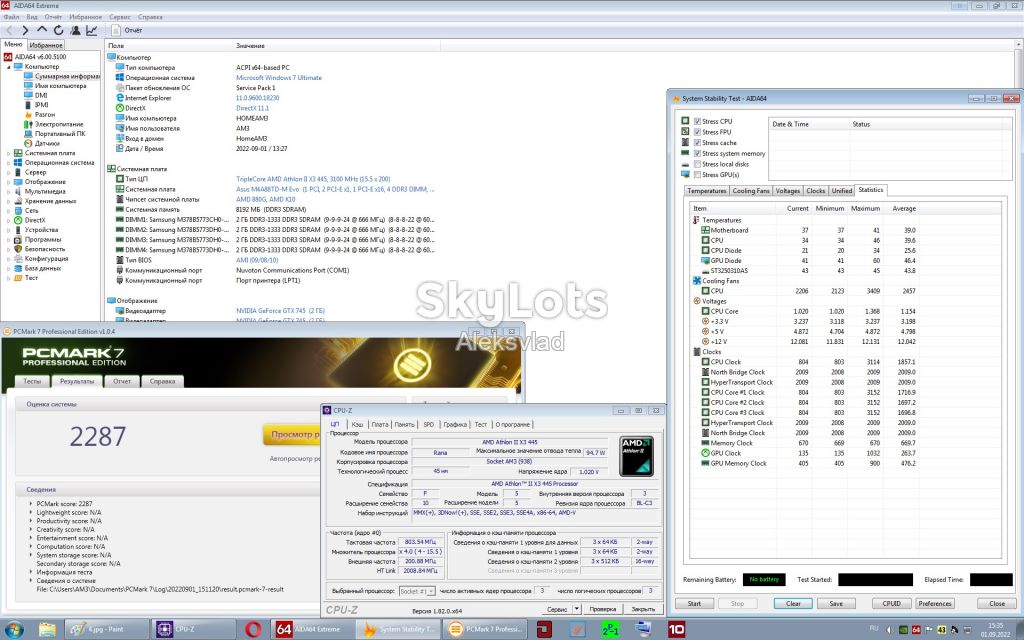Click the Start button in Stability Test
Viewport: 1024px width, 640px height.
point(694,603)
